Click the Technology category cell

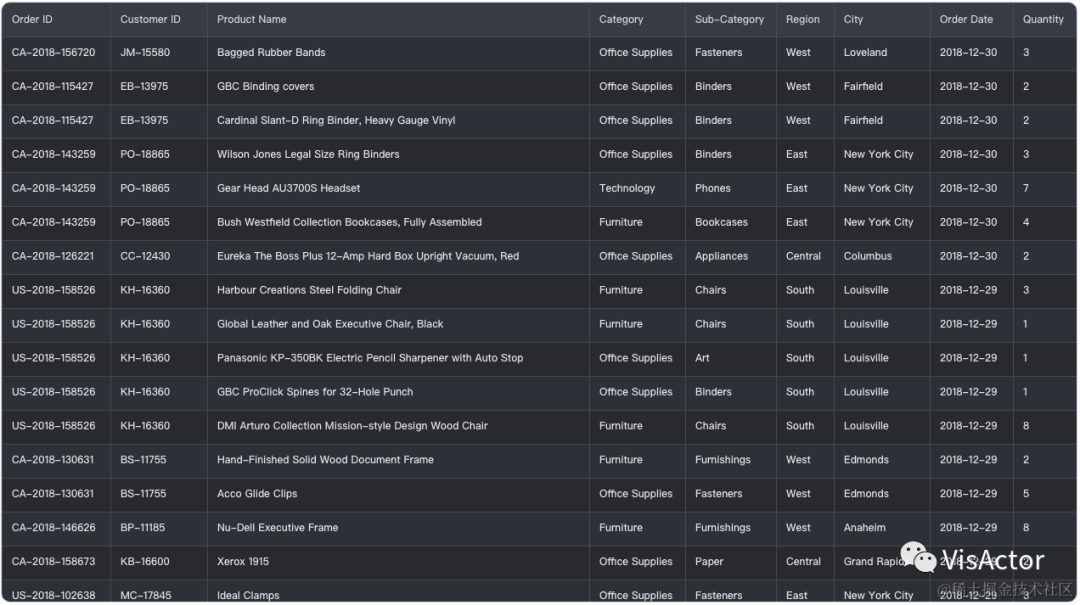(x=627, y=188)
